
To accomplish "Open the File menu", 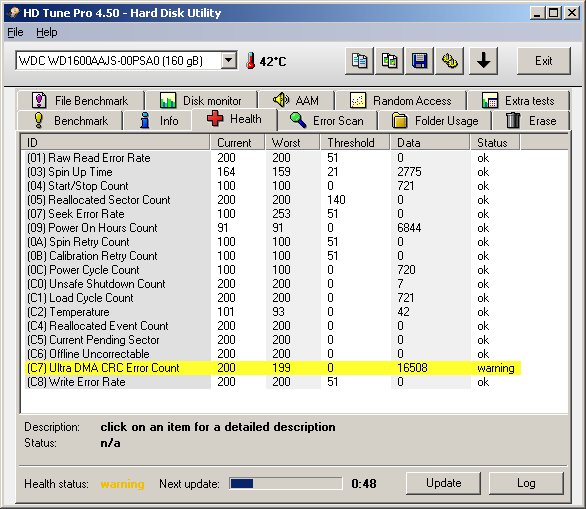I will (15, 33).
